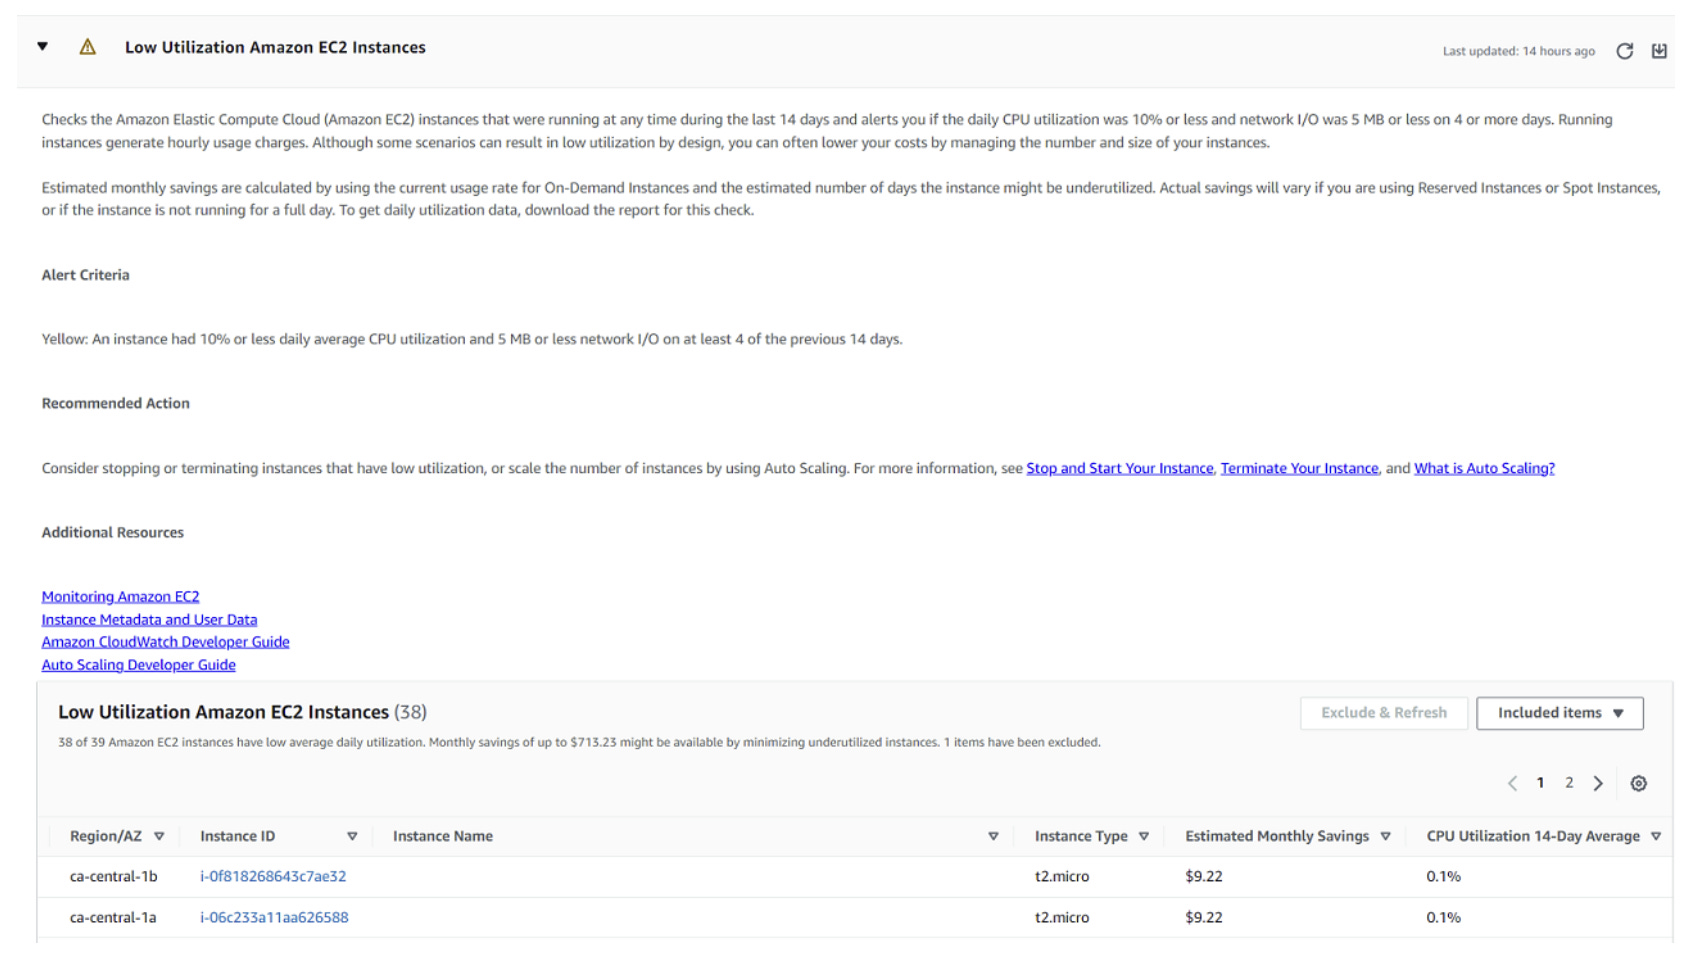The width and height of the screenshot is (1693, 975).
Task: Click the ca-central-1b region cell
Action: coord(114,876)
